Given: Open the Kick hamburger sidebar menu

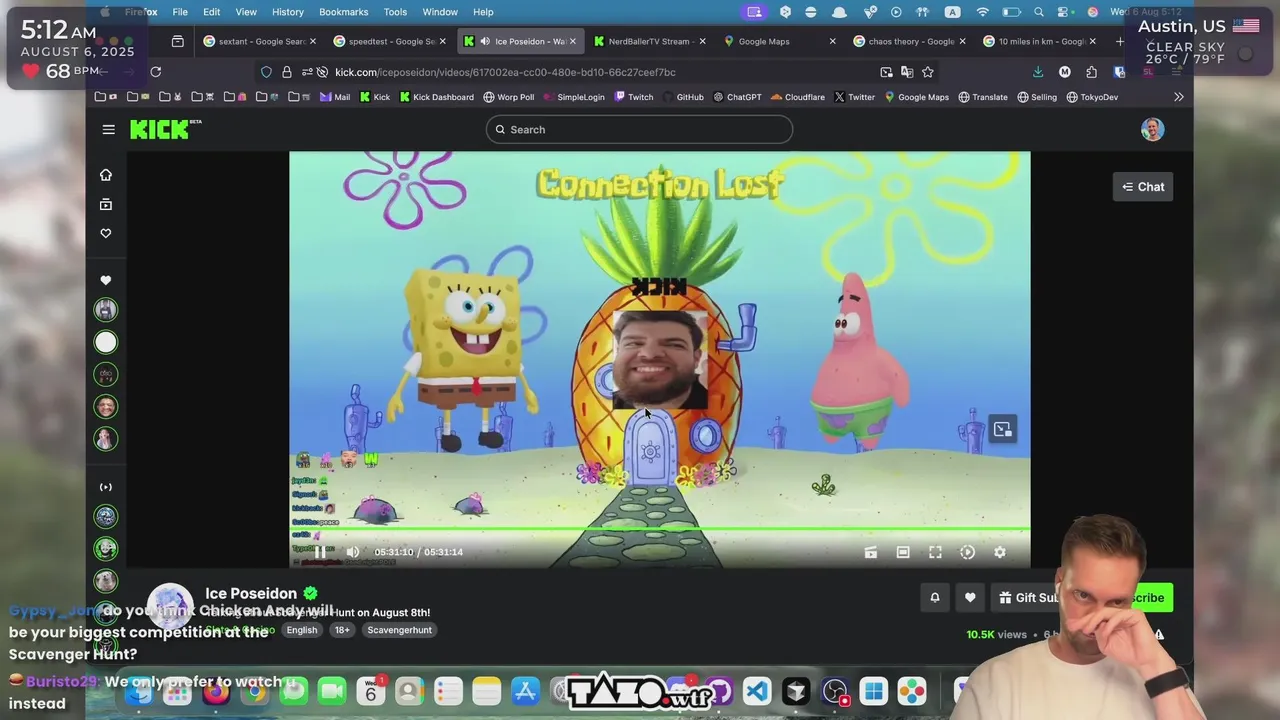Looking at the screenshot, I should pos(108,129).
